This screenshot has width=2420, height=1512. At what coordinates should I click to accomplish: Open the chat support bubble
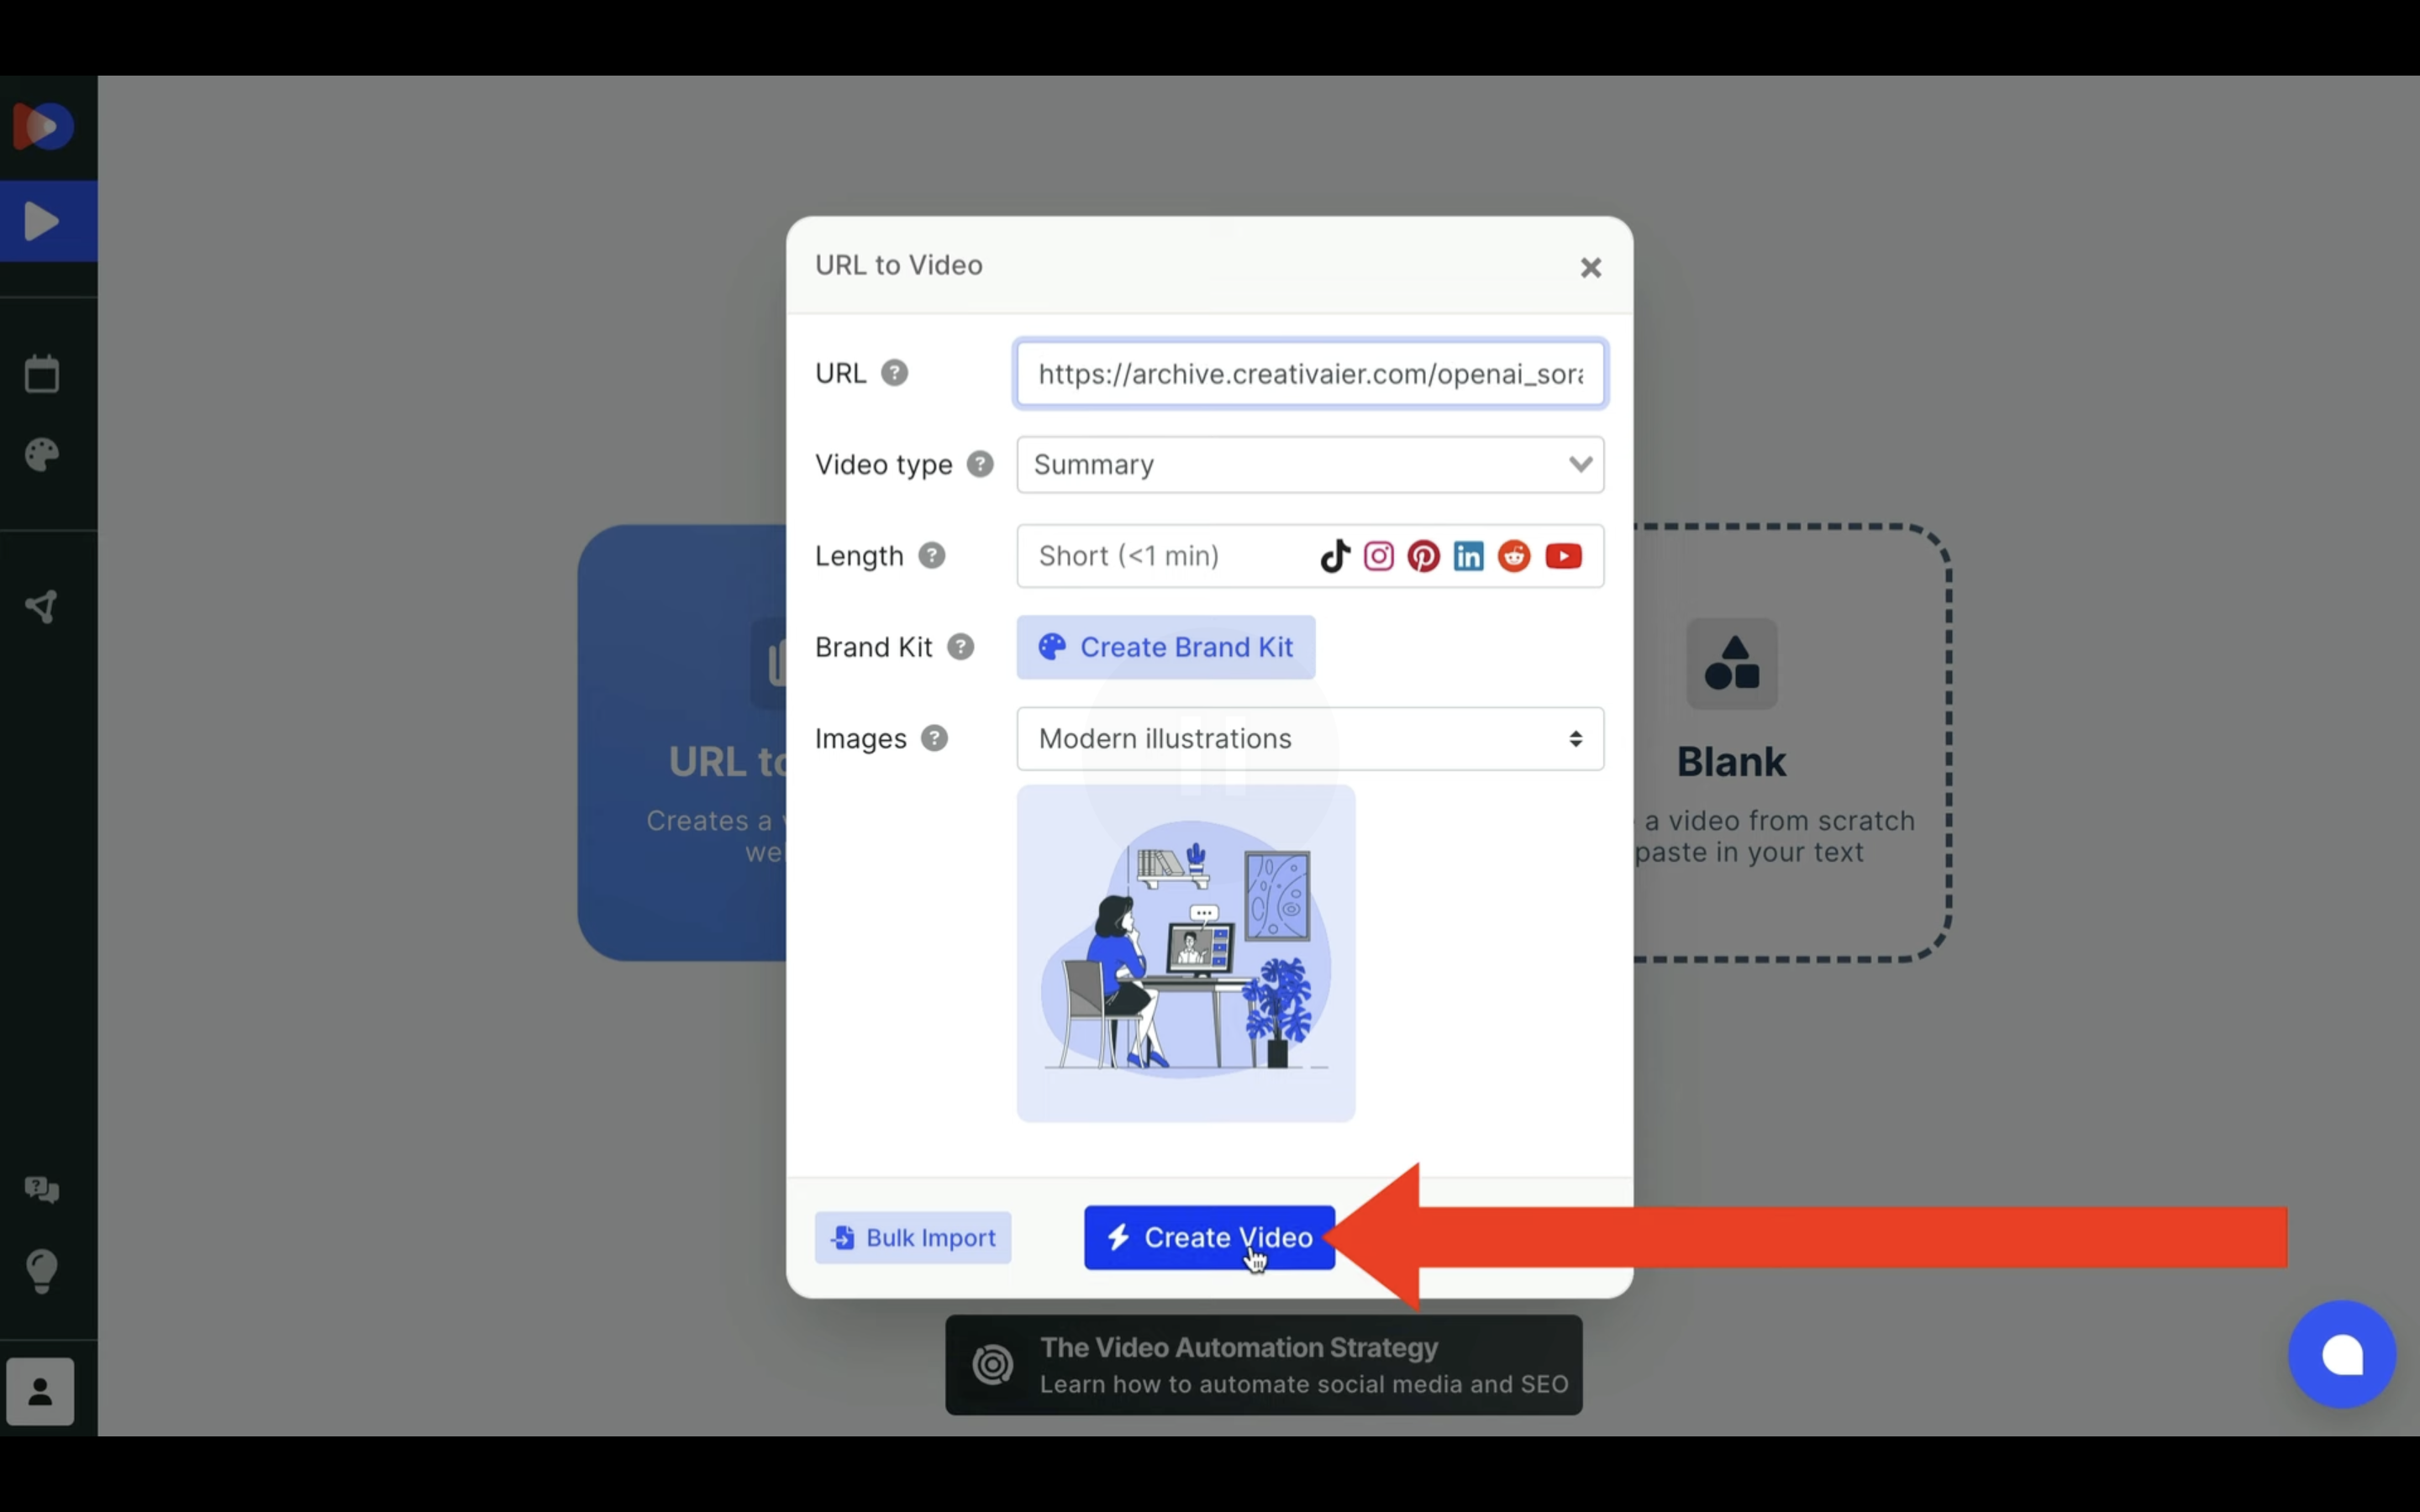tap(2341, 1354)
